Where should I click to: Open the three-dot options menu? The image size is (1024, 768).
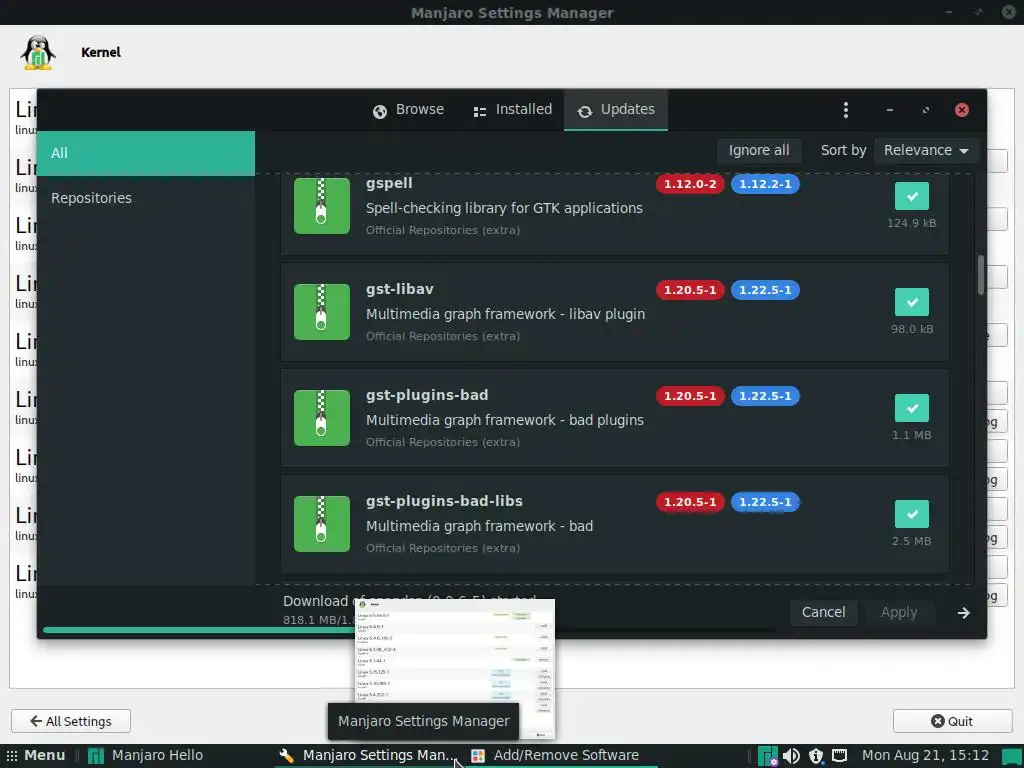point(846,110)
